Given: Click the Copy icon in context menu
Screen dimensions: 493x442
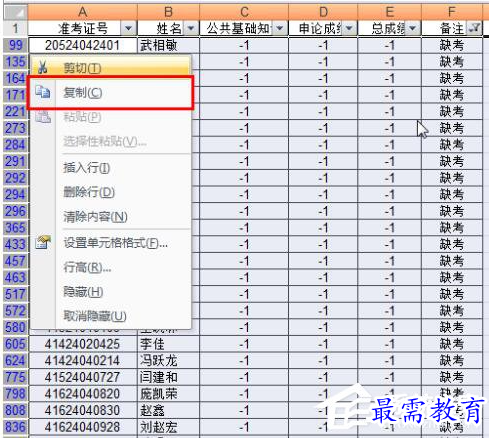Looking at the screenshot, I should pos(43,92).
